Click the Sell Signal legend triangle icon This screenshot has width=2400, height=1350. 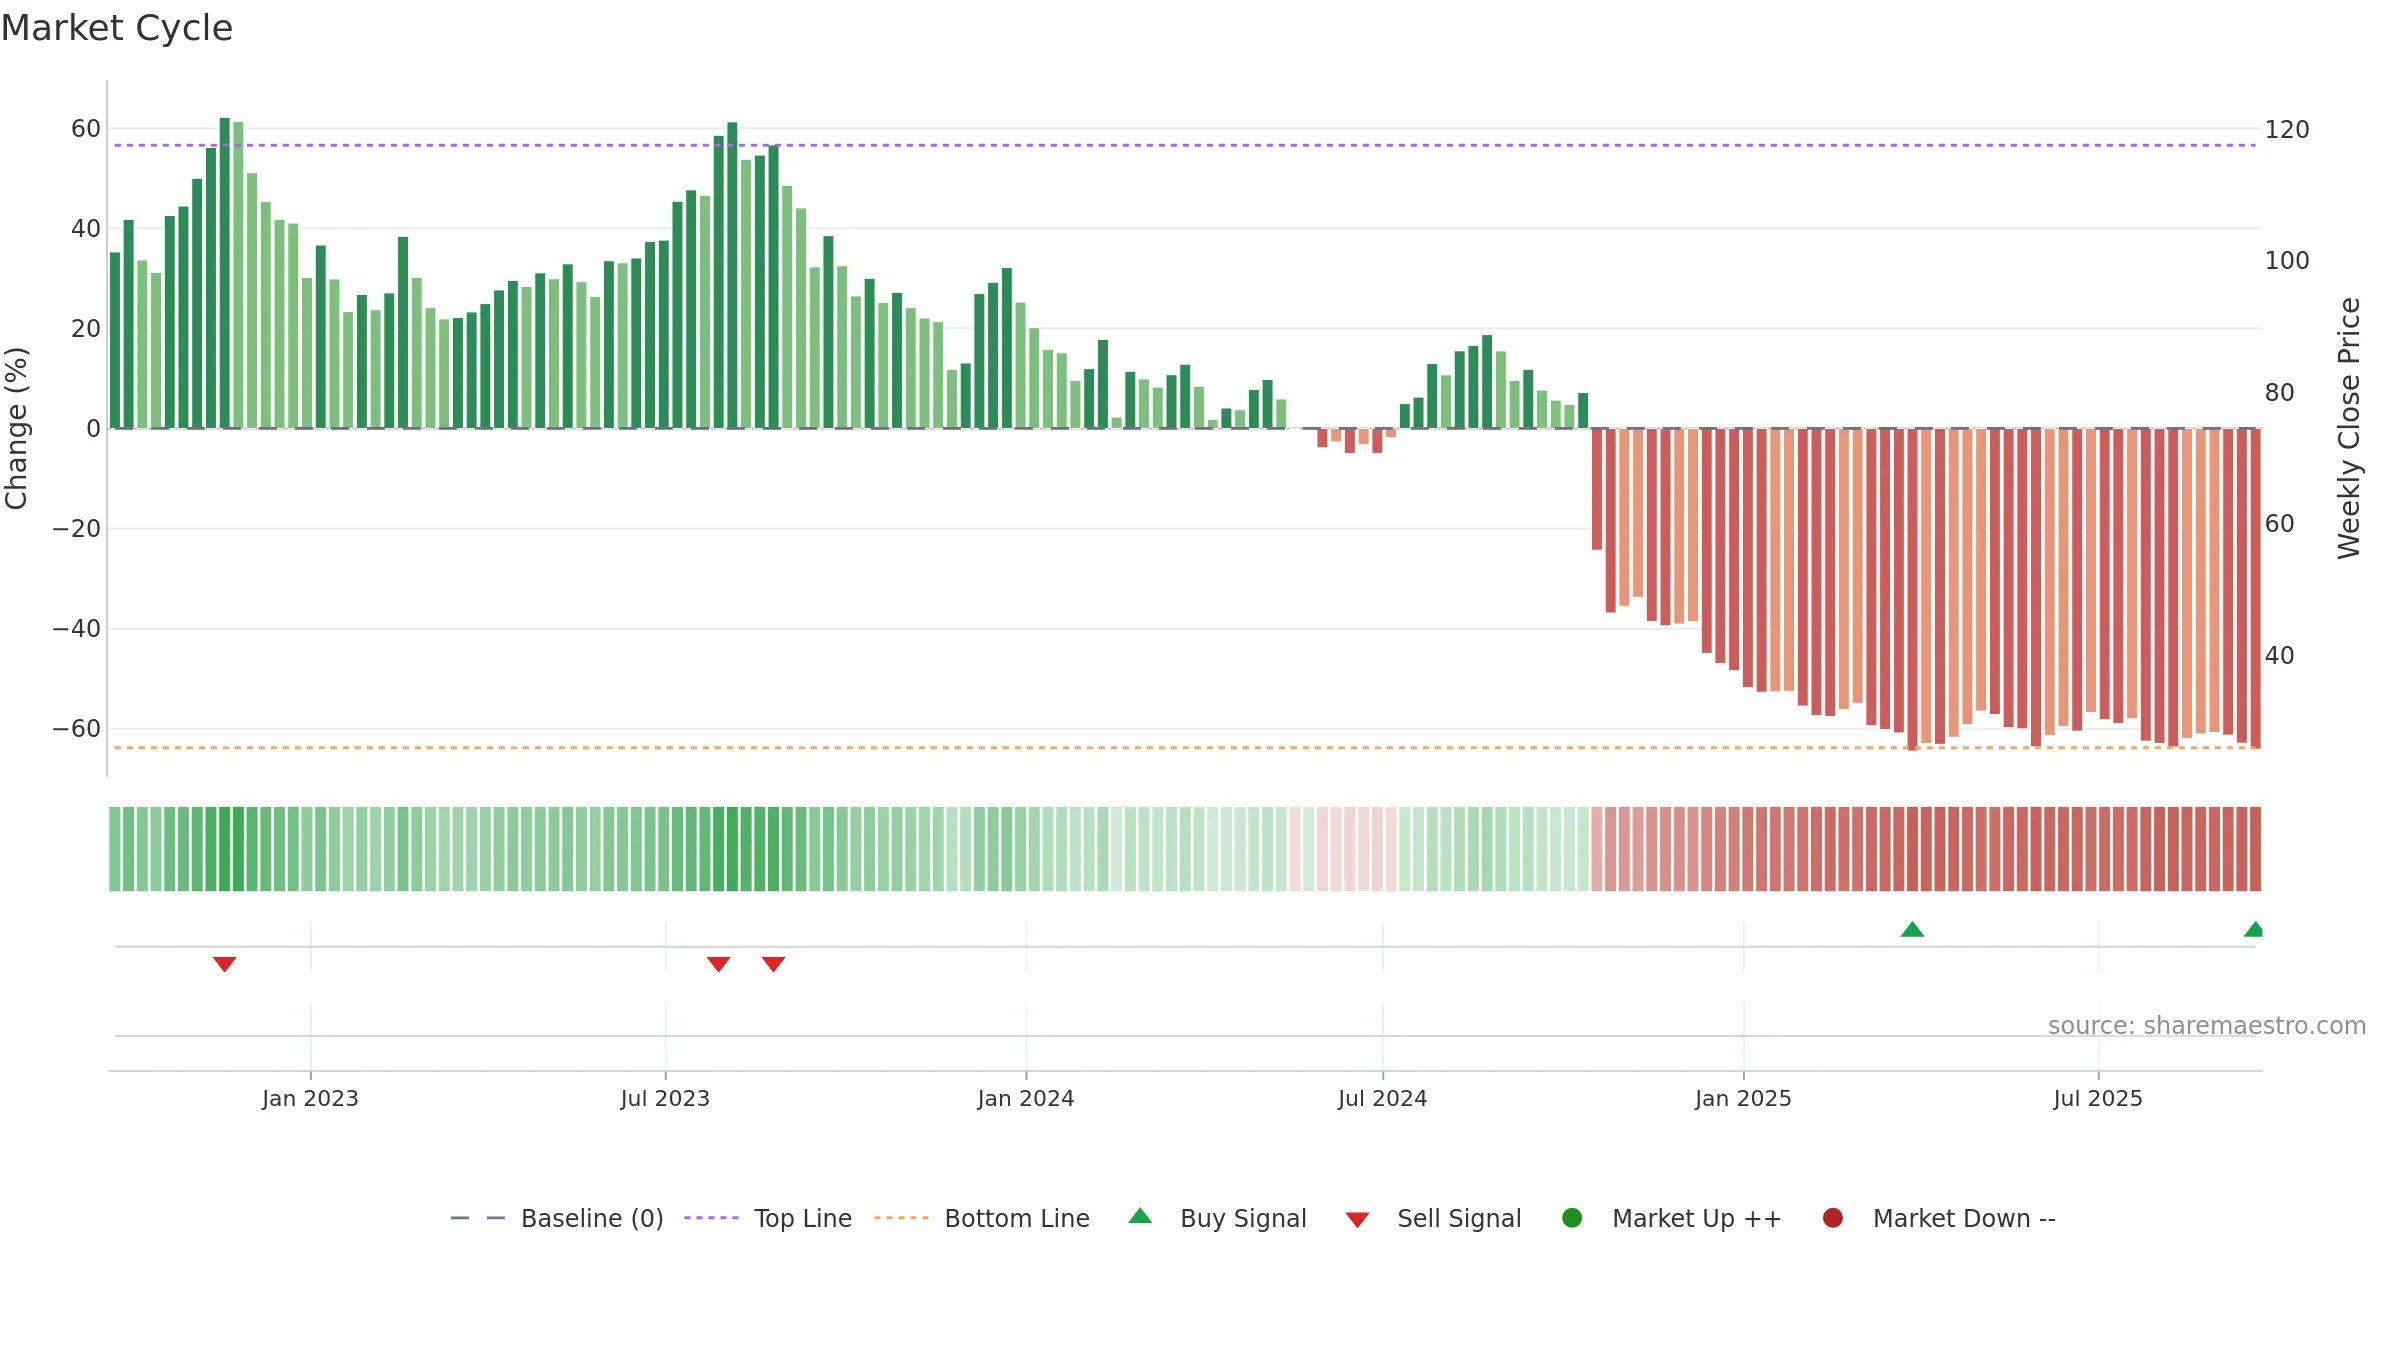pyautogui.click(x=1357, y=1220)
